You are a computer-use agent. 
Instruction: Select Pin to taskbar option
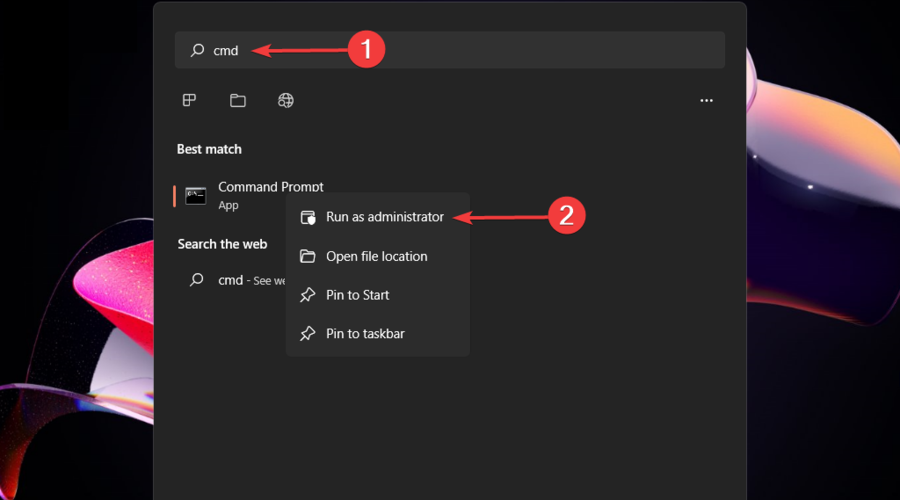click(365, 333)
